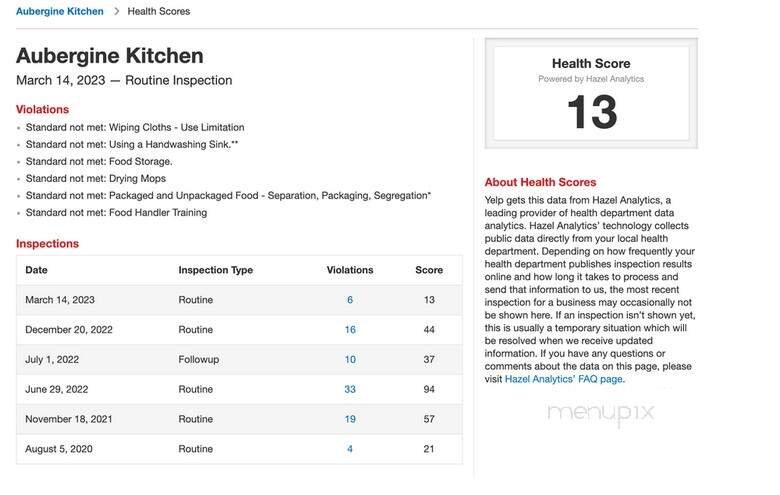The image size is (780, 495).
Task: Visit Hazel Analytics' FAQ page link
Action: (564, 379)
